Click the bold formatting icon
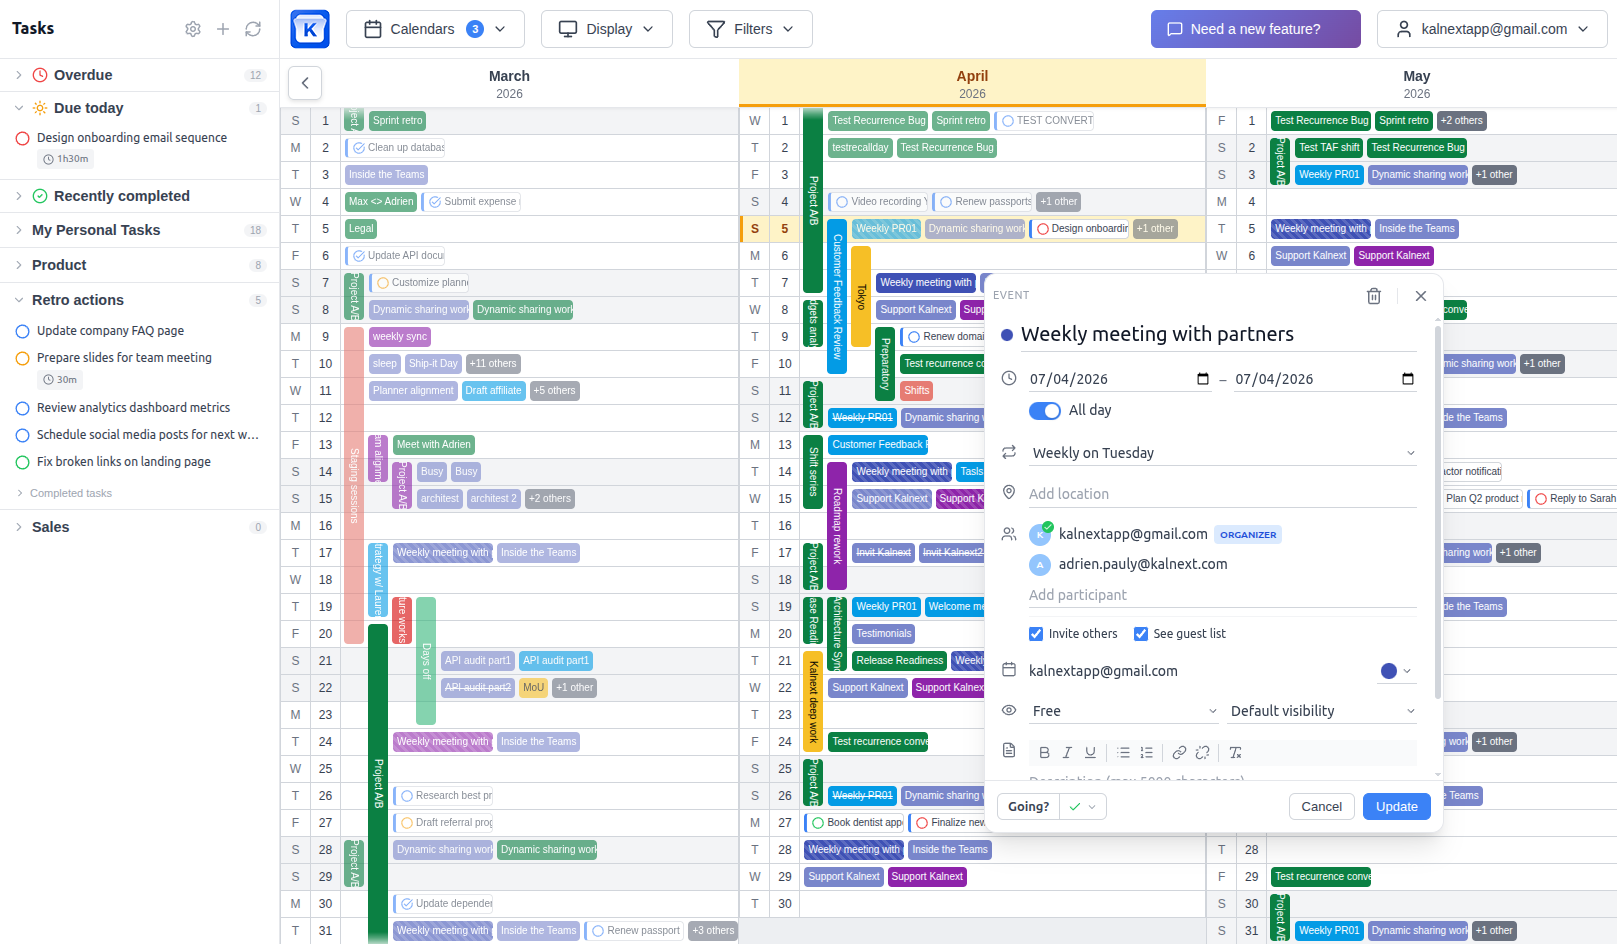The width and height of the screenshot is (1617, 944). (x=1044, y=753)
